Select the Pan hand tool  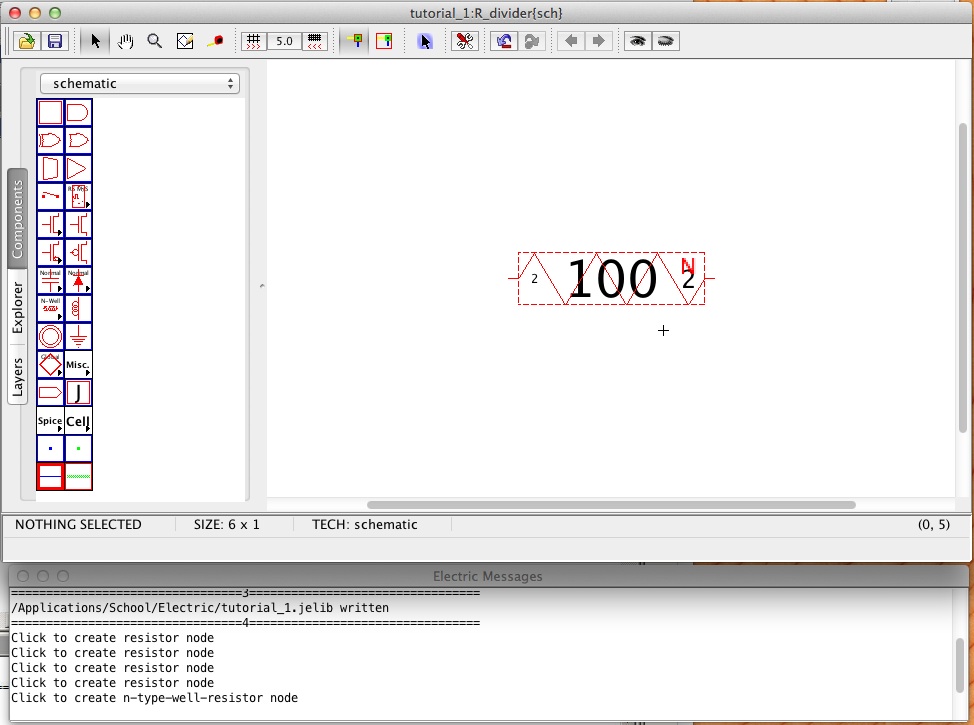(x=126, y=41)
